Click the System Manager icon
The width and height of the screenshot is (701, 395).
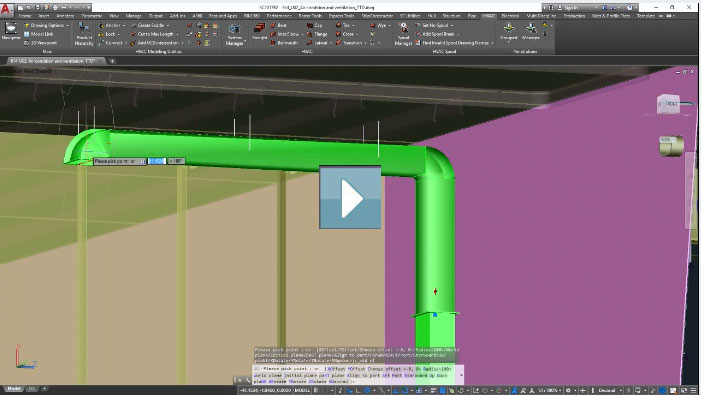[x=234, y=34]
